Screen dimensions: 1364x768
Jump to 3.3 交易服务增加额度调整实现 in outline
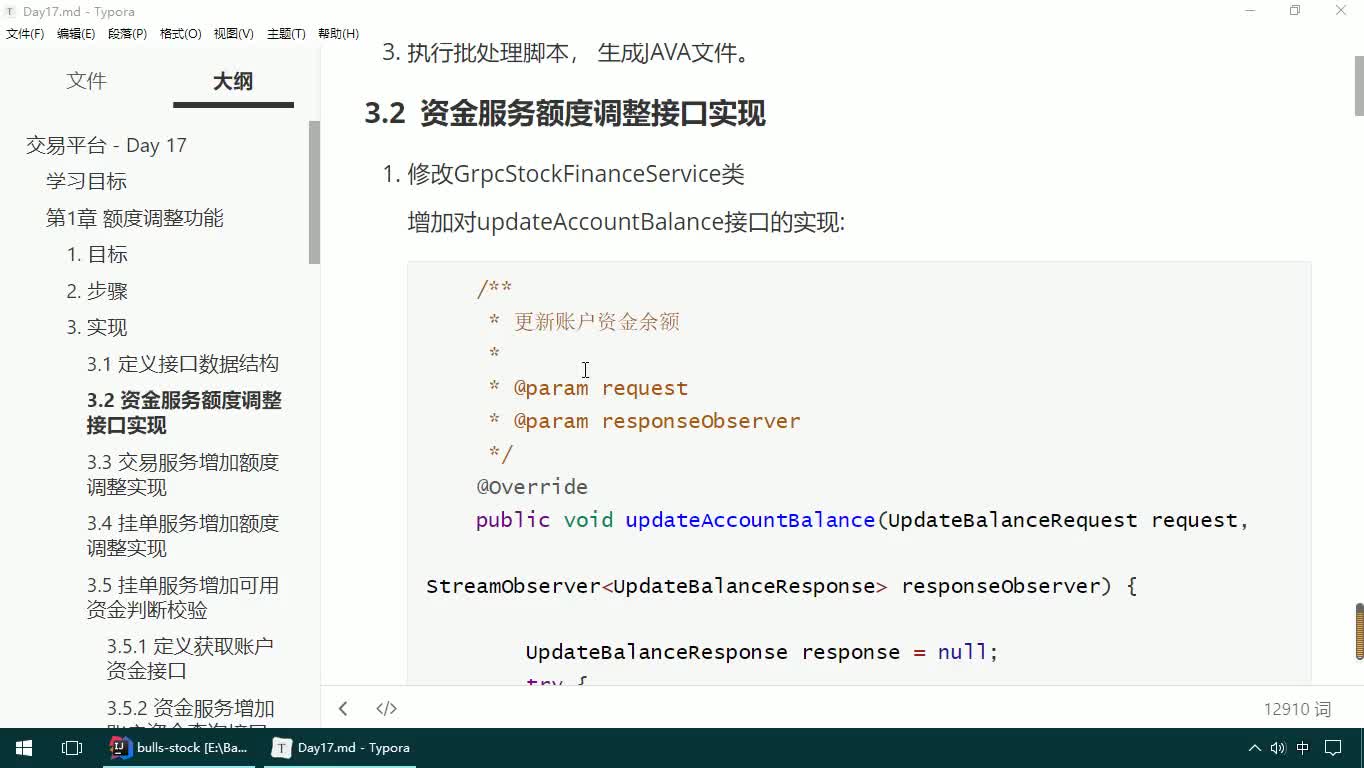pos(183,475)
